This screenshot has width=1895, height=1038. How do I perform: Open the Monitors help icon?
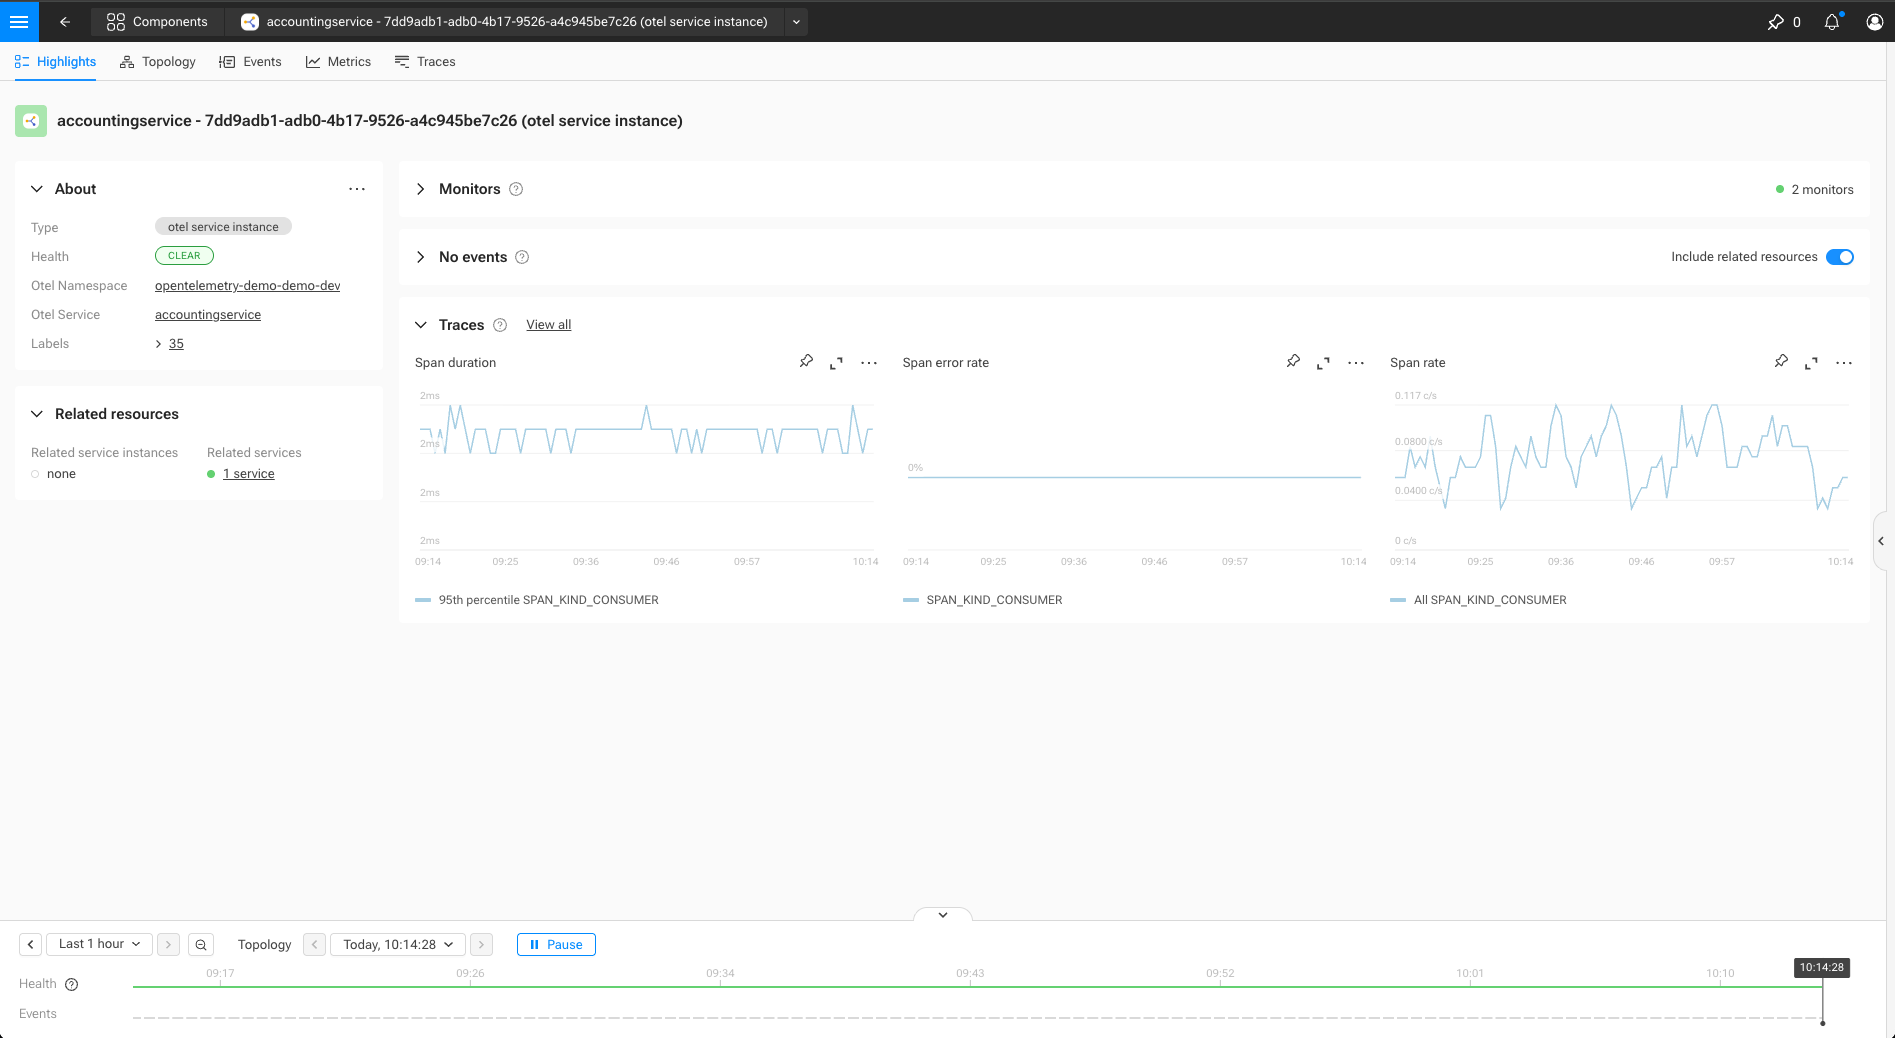click(x=516, y=189)
